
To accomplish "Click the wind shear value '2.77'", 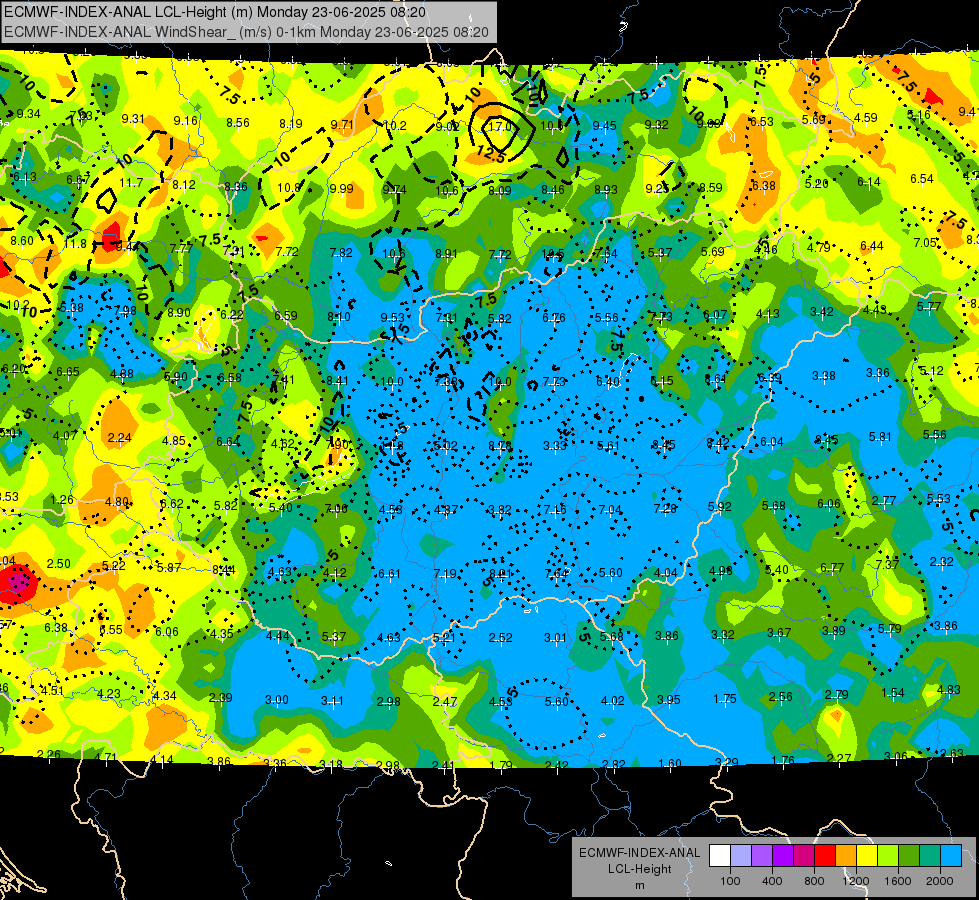I will [x=883, y=500].
